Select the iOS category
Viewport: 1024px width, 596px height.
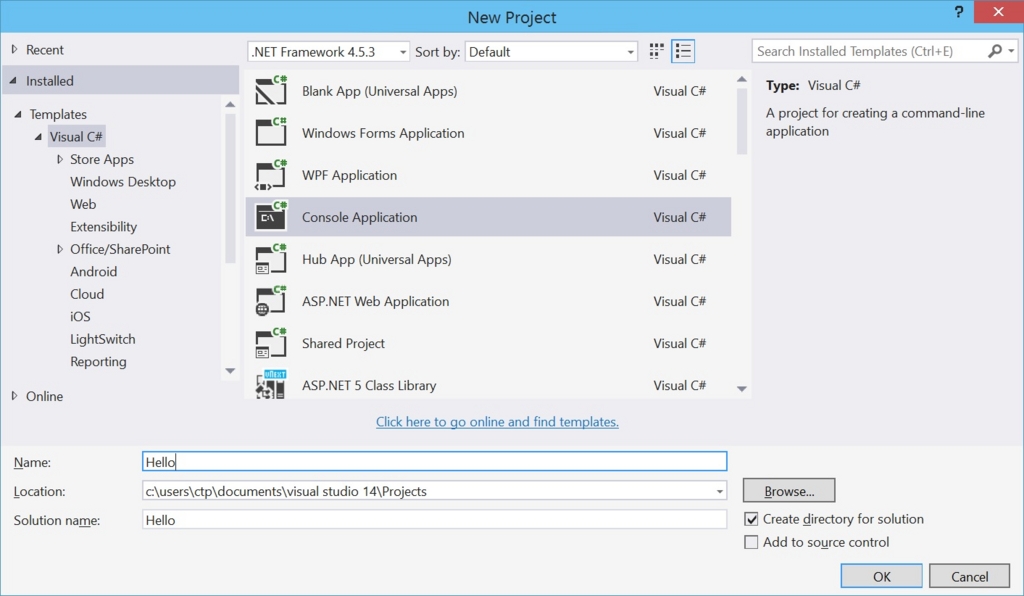(80, 316)
